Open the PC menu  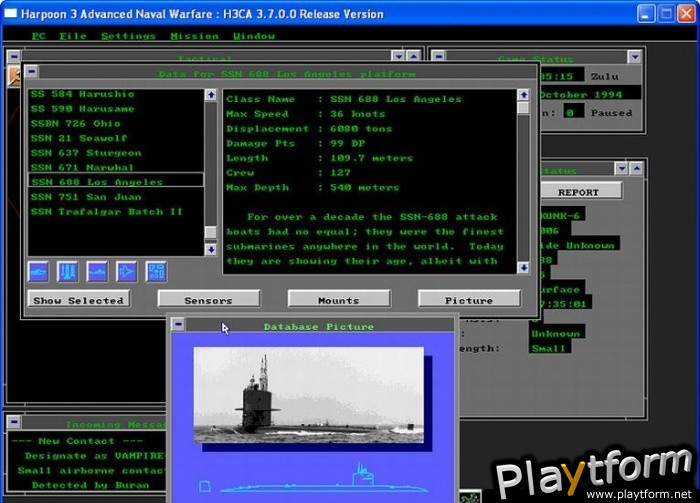39,36
